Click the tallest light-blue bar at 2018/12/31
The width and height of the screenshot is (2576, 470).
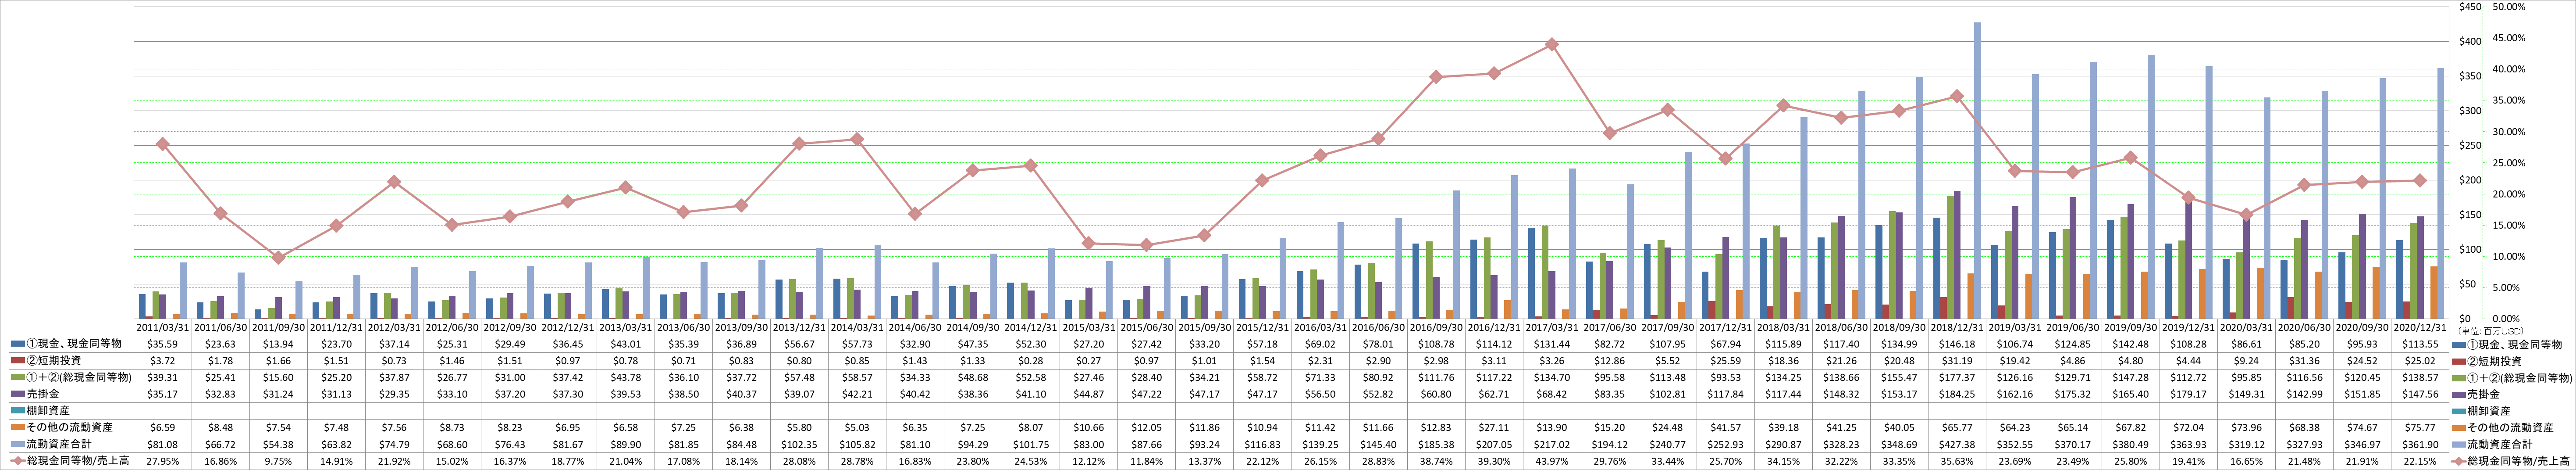tap(1977, 171)
